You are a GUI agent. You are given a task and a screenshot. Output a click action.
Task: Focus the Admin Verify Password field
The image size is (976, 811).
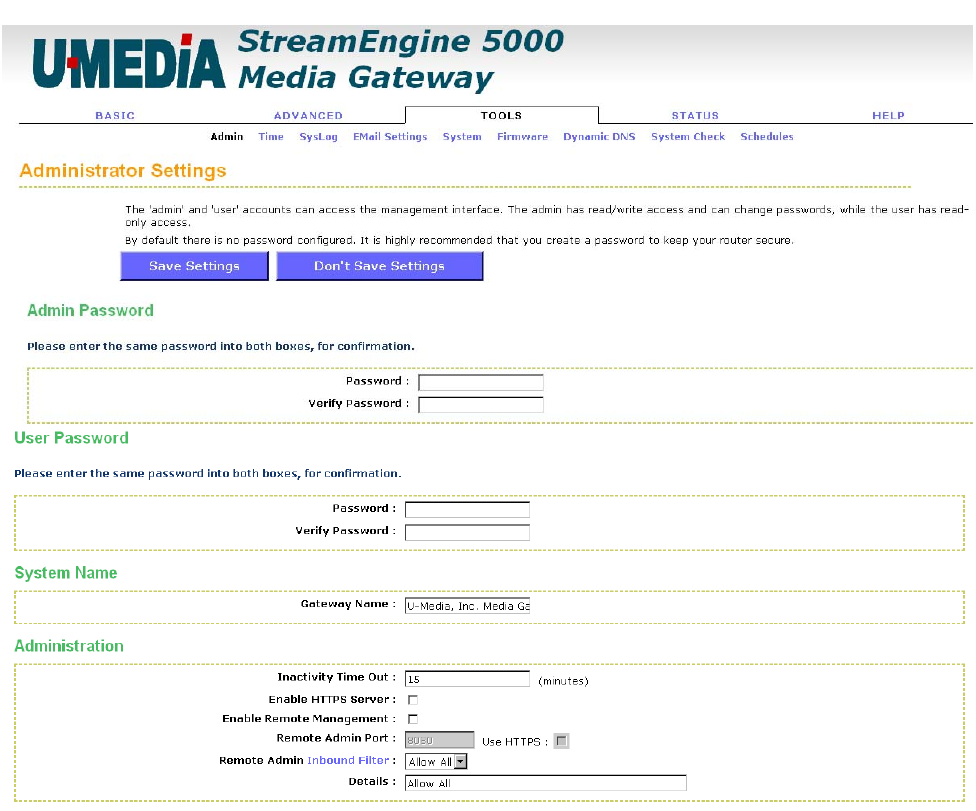click(481, 405)
